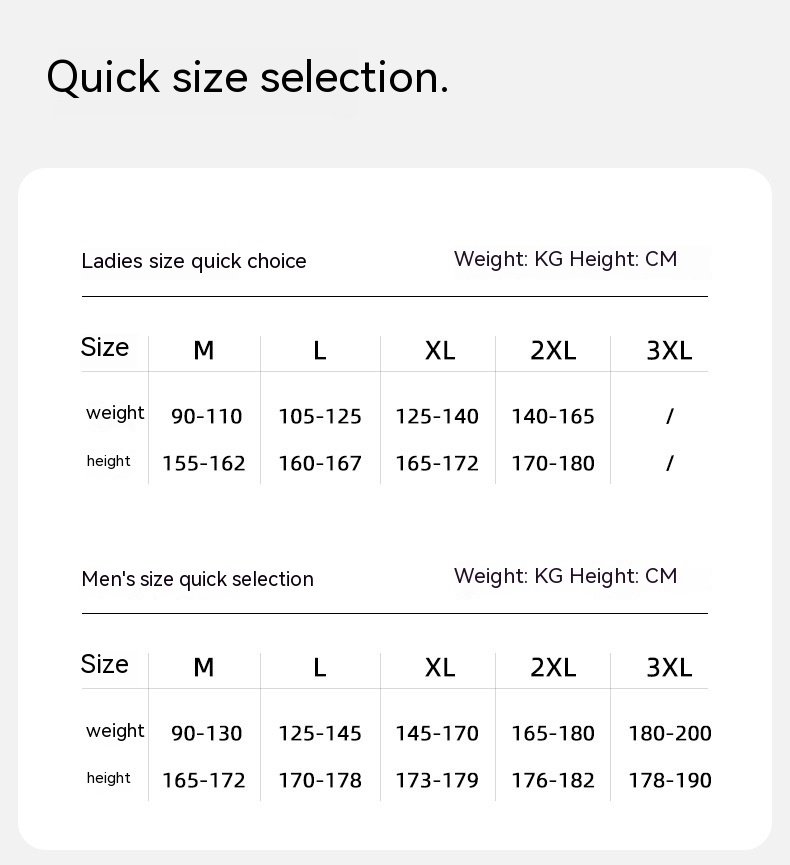Select the XL header in ladies table
790x865 pixels.
pyautogui.click(x=439, y=351)
